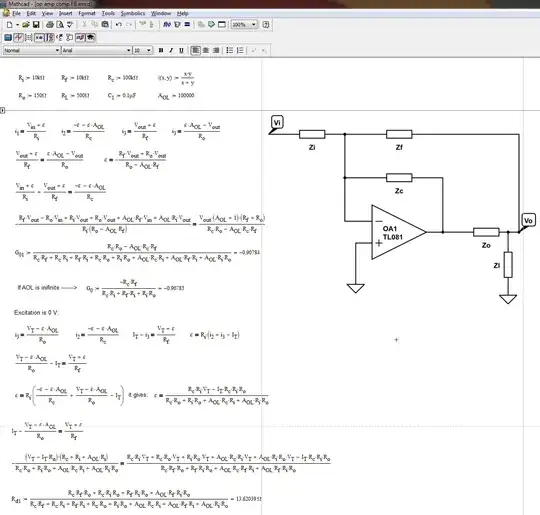
Task: Select the Zc component in circuit diagram
Action: 399,178
